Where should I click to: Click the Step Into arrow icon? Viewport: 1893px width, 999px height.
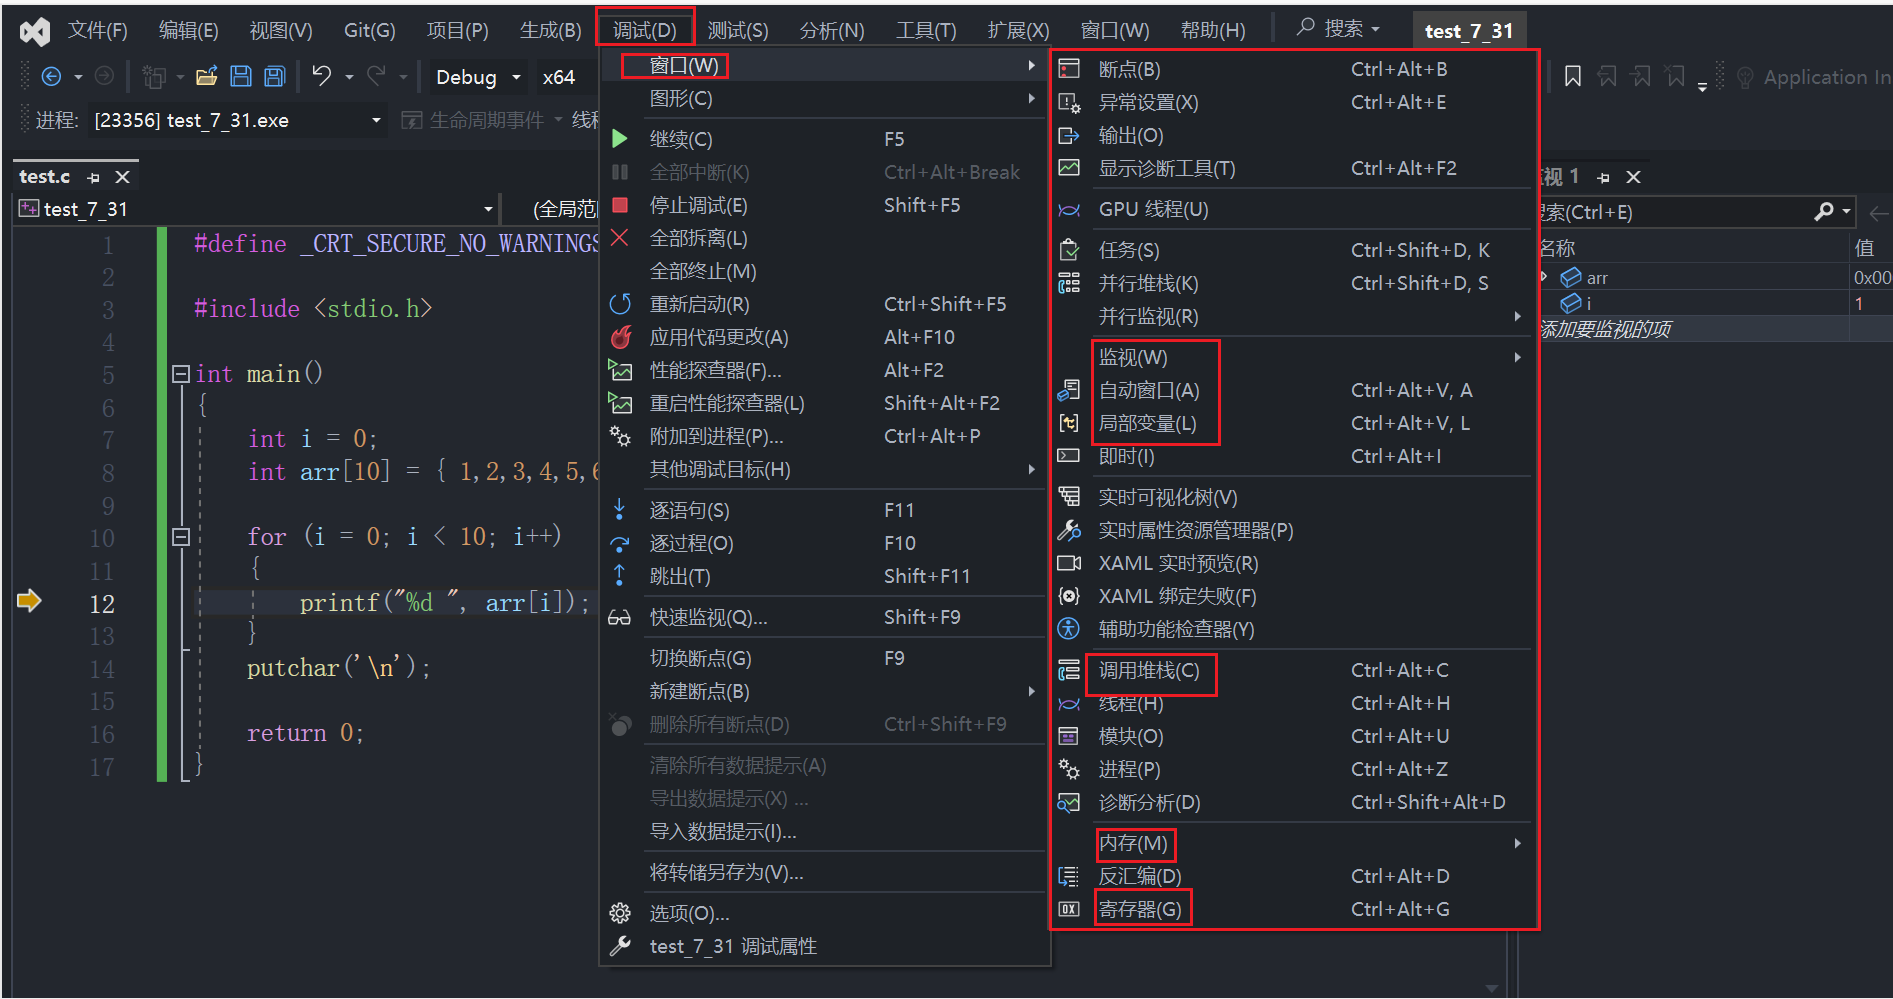click(620, 510)
